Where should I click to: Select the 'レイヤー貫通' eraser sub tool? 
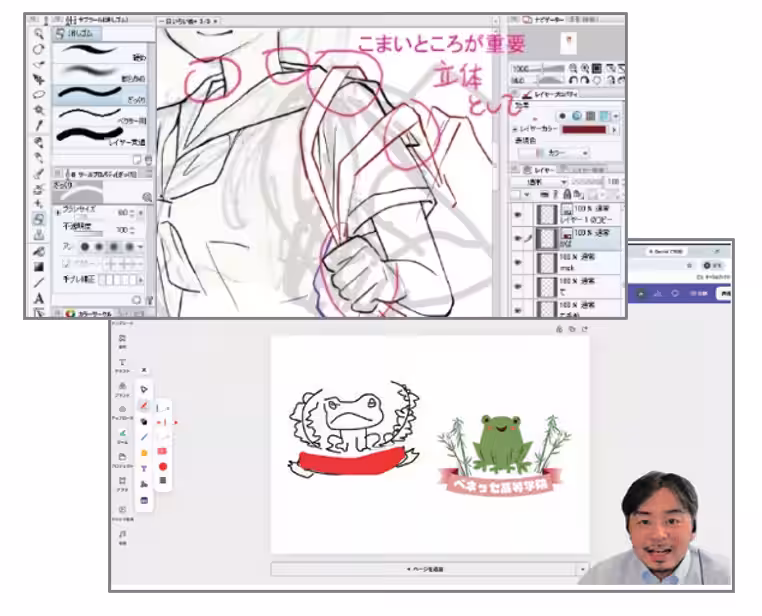point(100,137)
